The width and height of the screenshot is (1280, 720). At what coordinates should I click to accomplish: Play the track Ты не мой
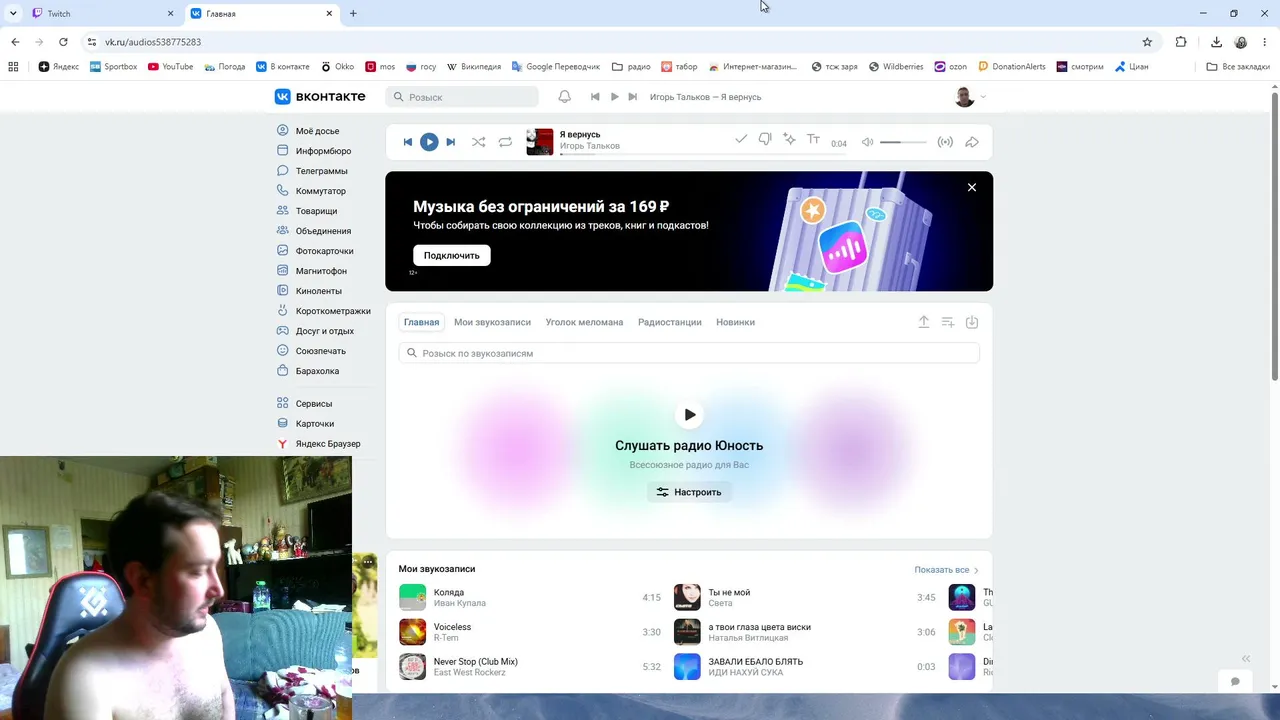point(687,597)
